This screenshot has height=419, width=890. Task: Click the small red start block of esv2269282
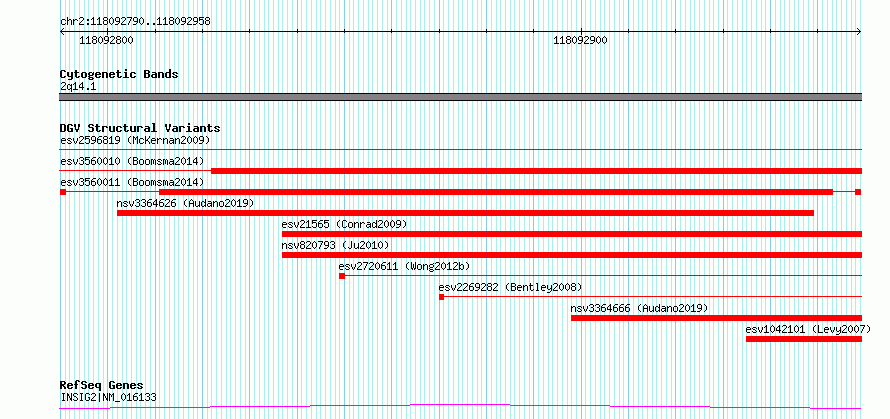(x=442, y=297)
